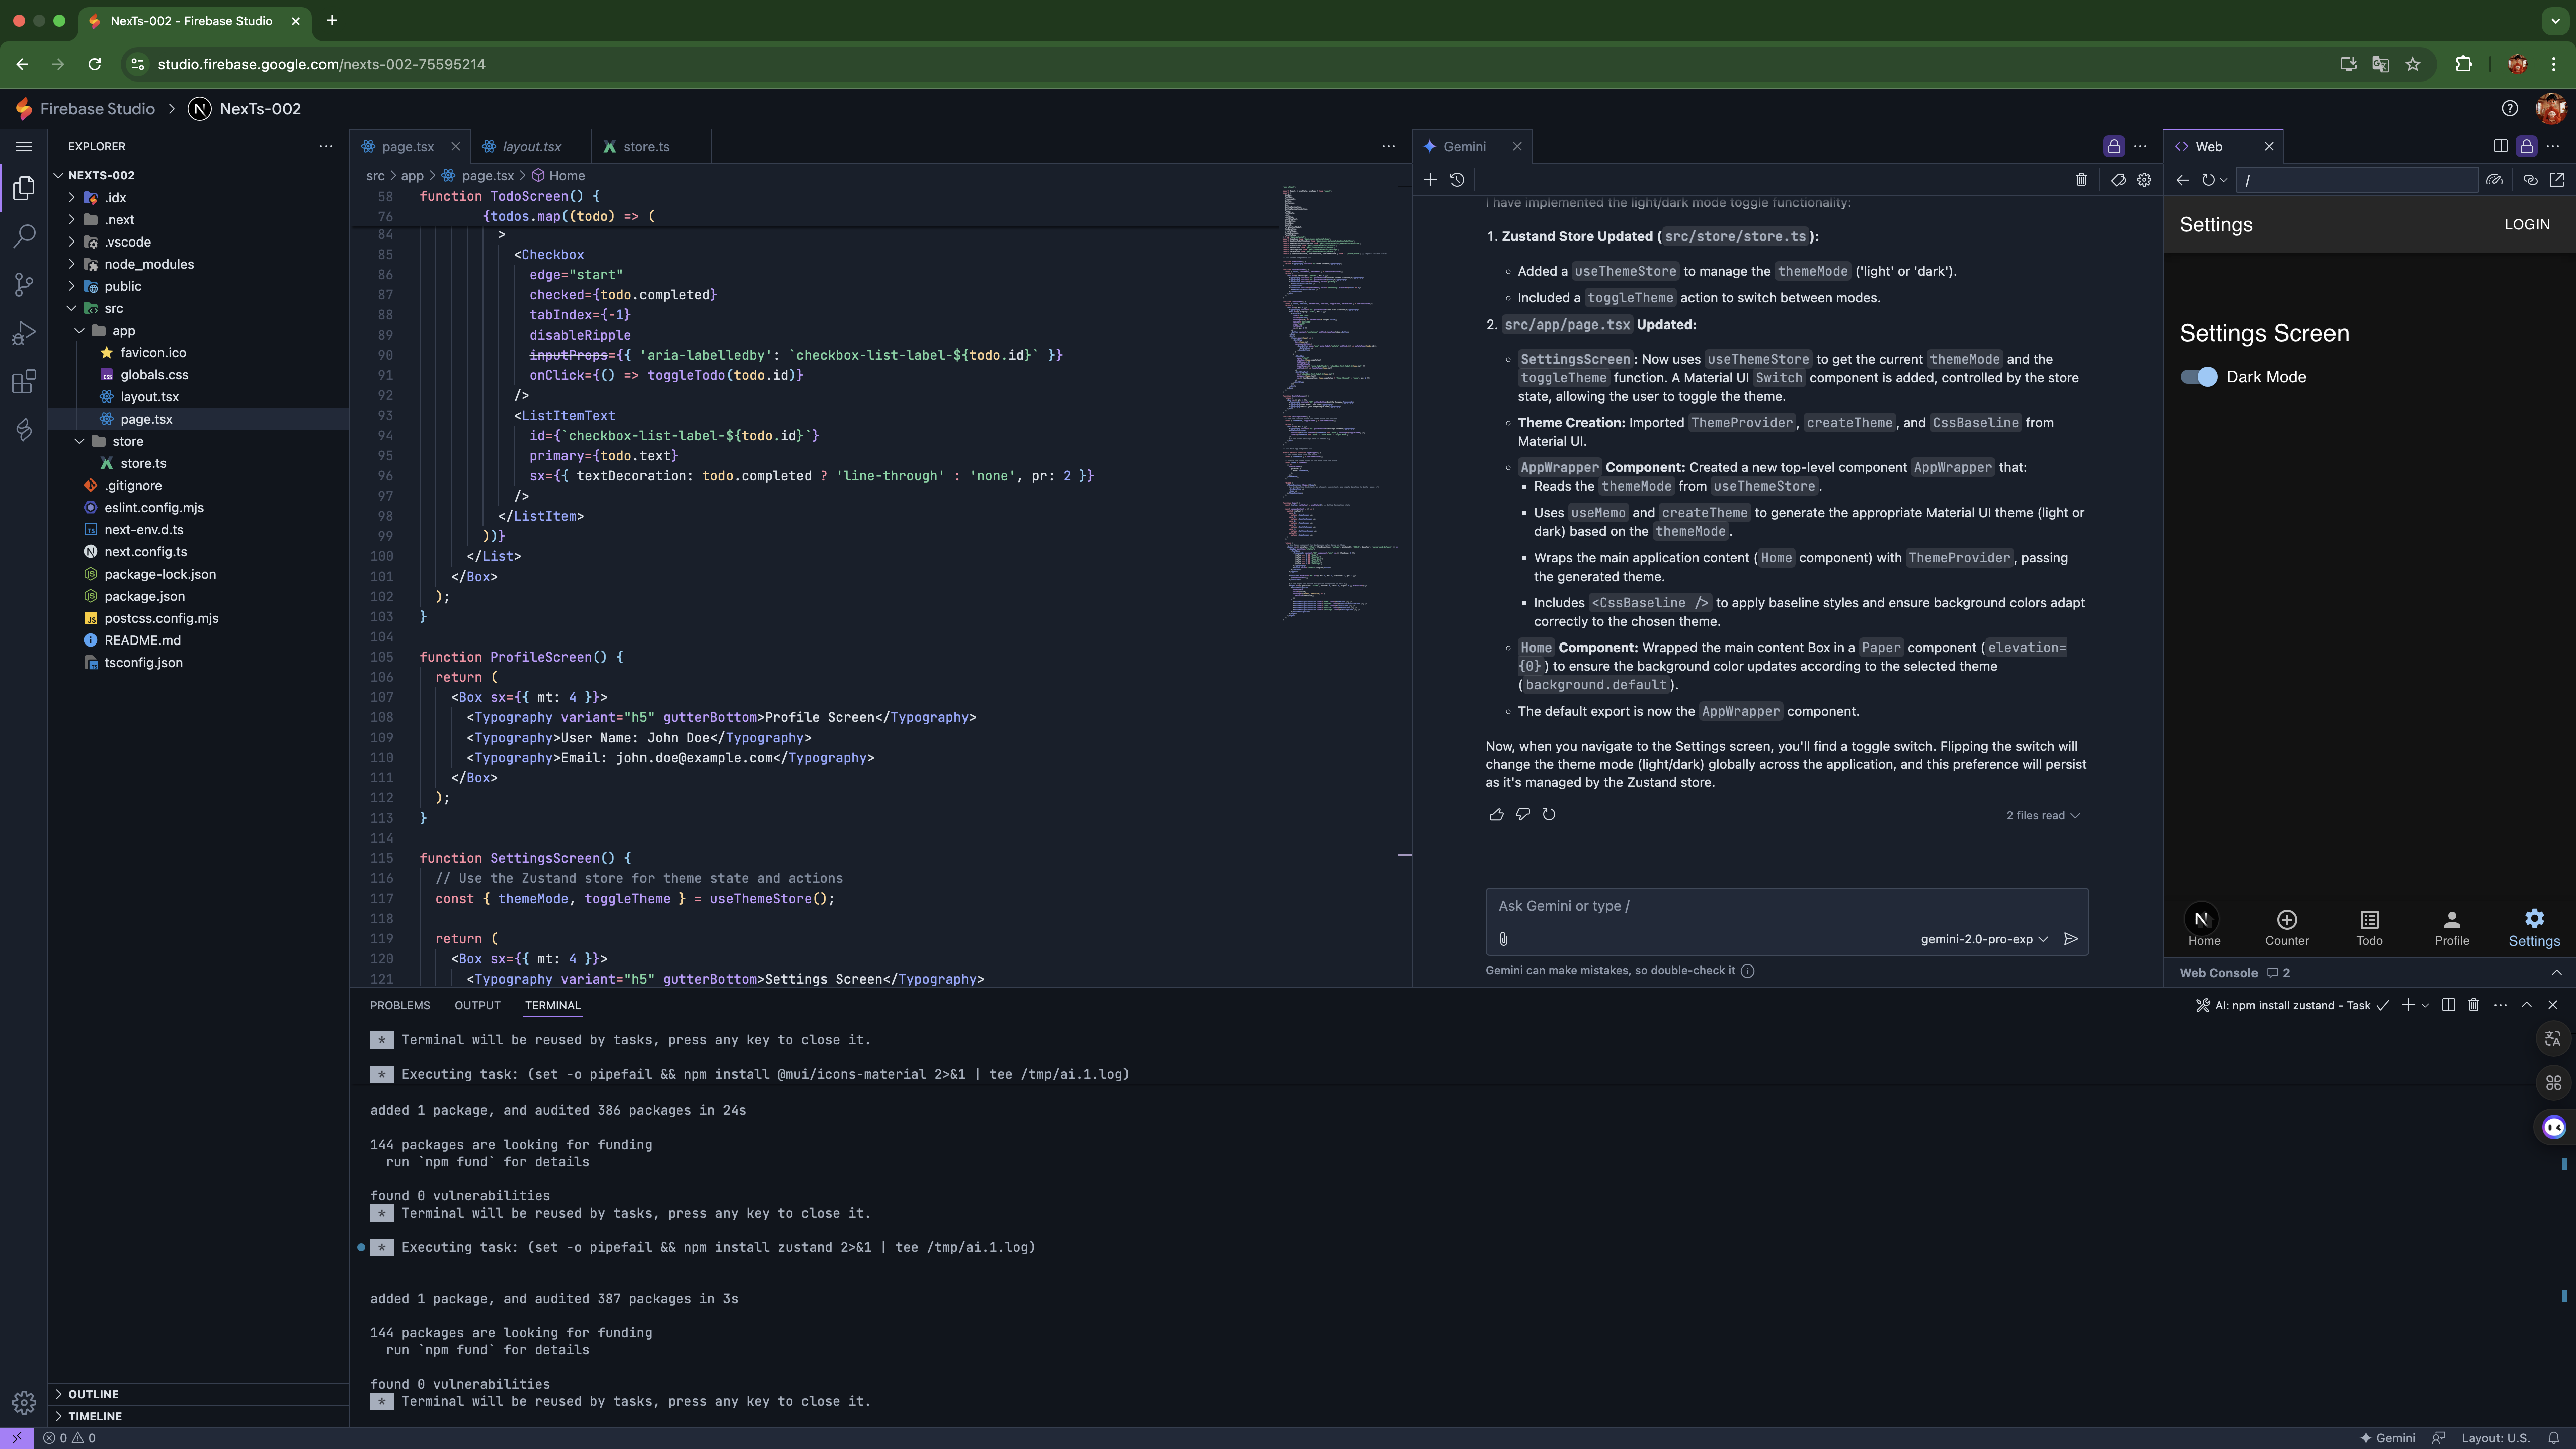
Task: Delete the Gemini chat with trash icon
Action: (2081, 180)
